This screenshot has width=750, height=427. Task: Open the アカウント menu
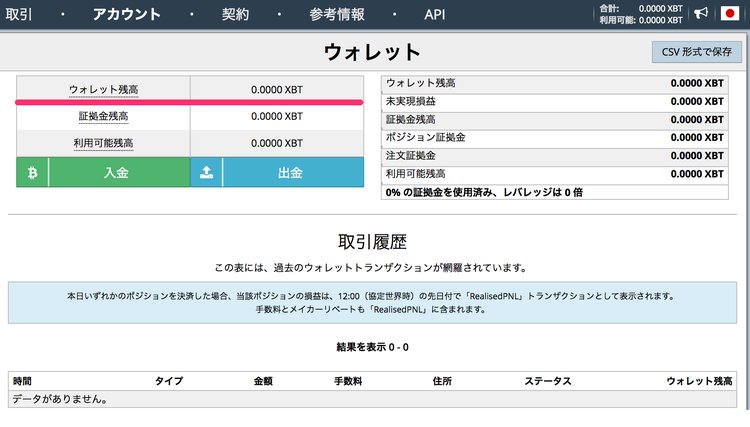127,14
